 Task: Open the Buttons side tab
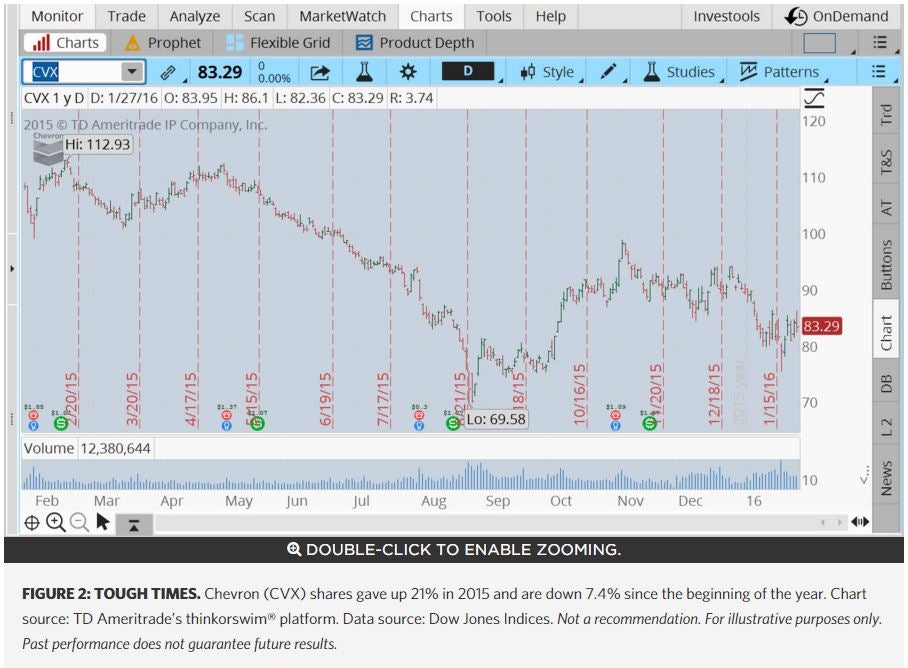885,265
